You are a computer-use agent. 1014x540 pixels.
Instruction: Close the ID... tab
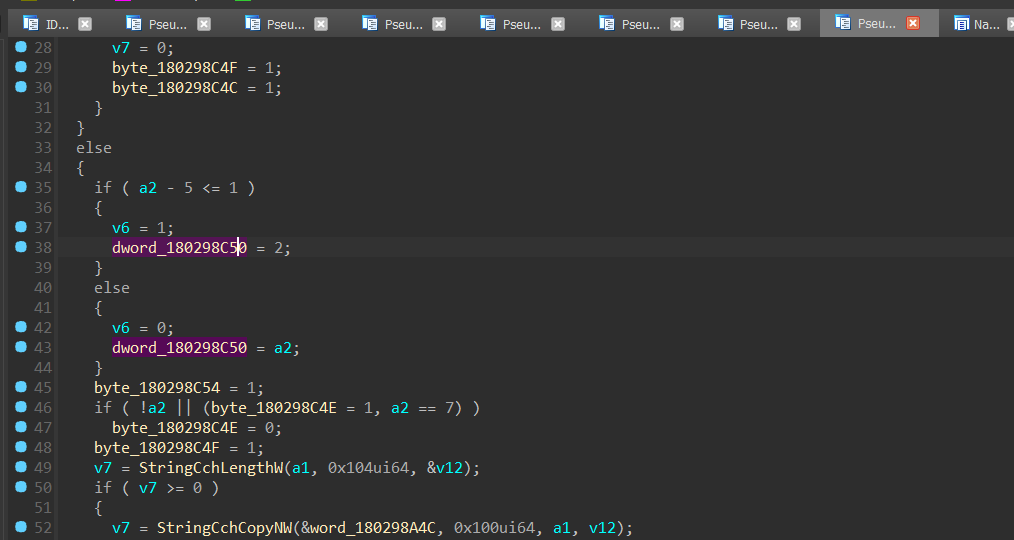pos(85,24)
